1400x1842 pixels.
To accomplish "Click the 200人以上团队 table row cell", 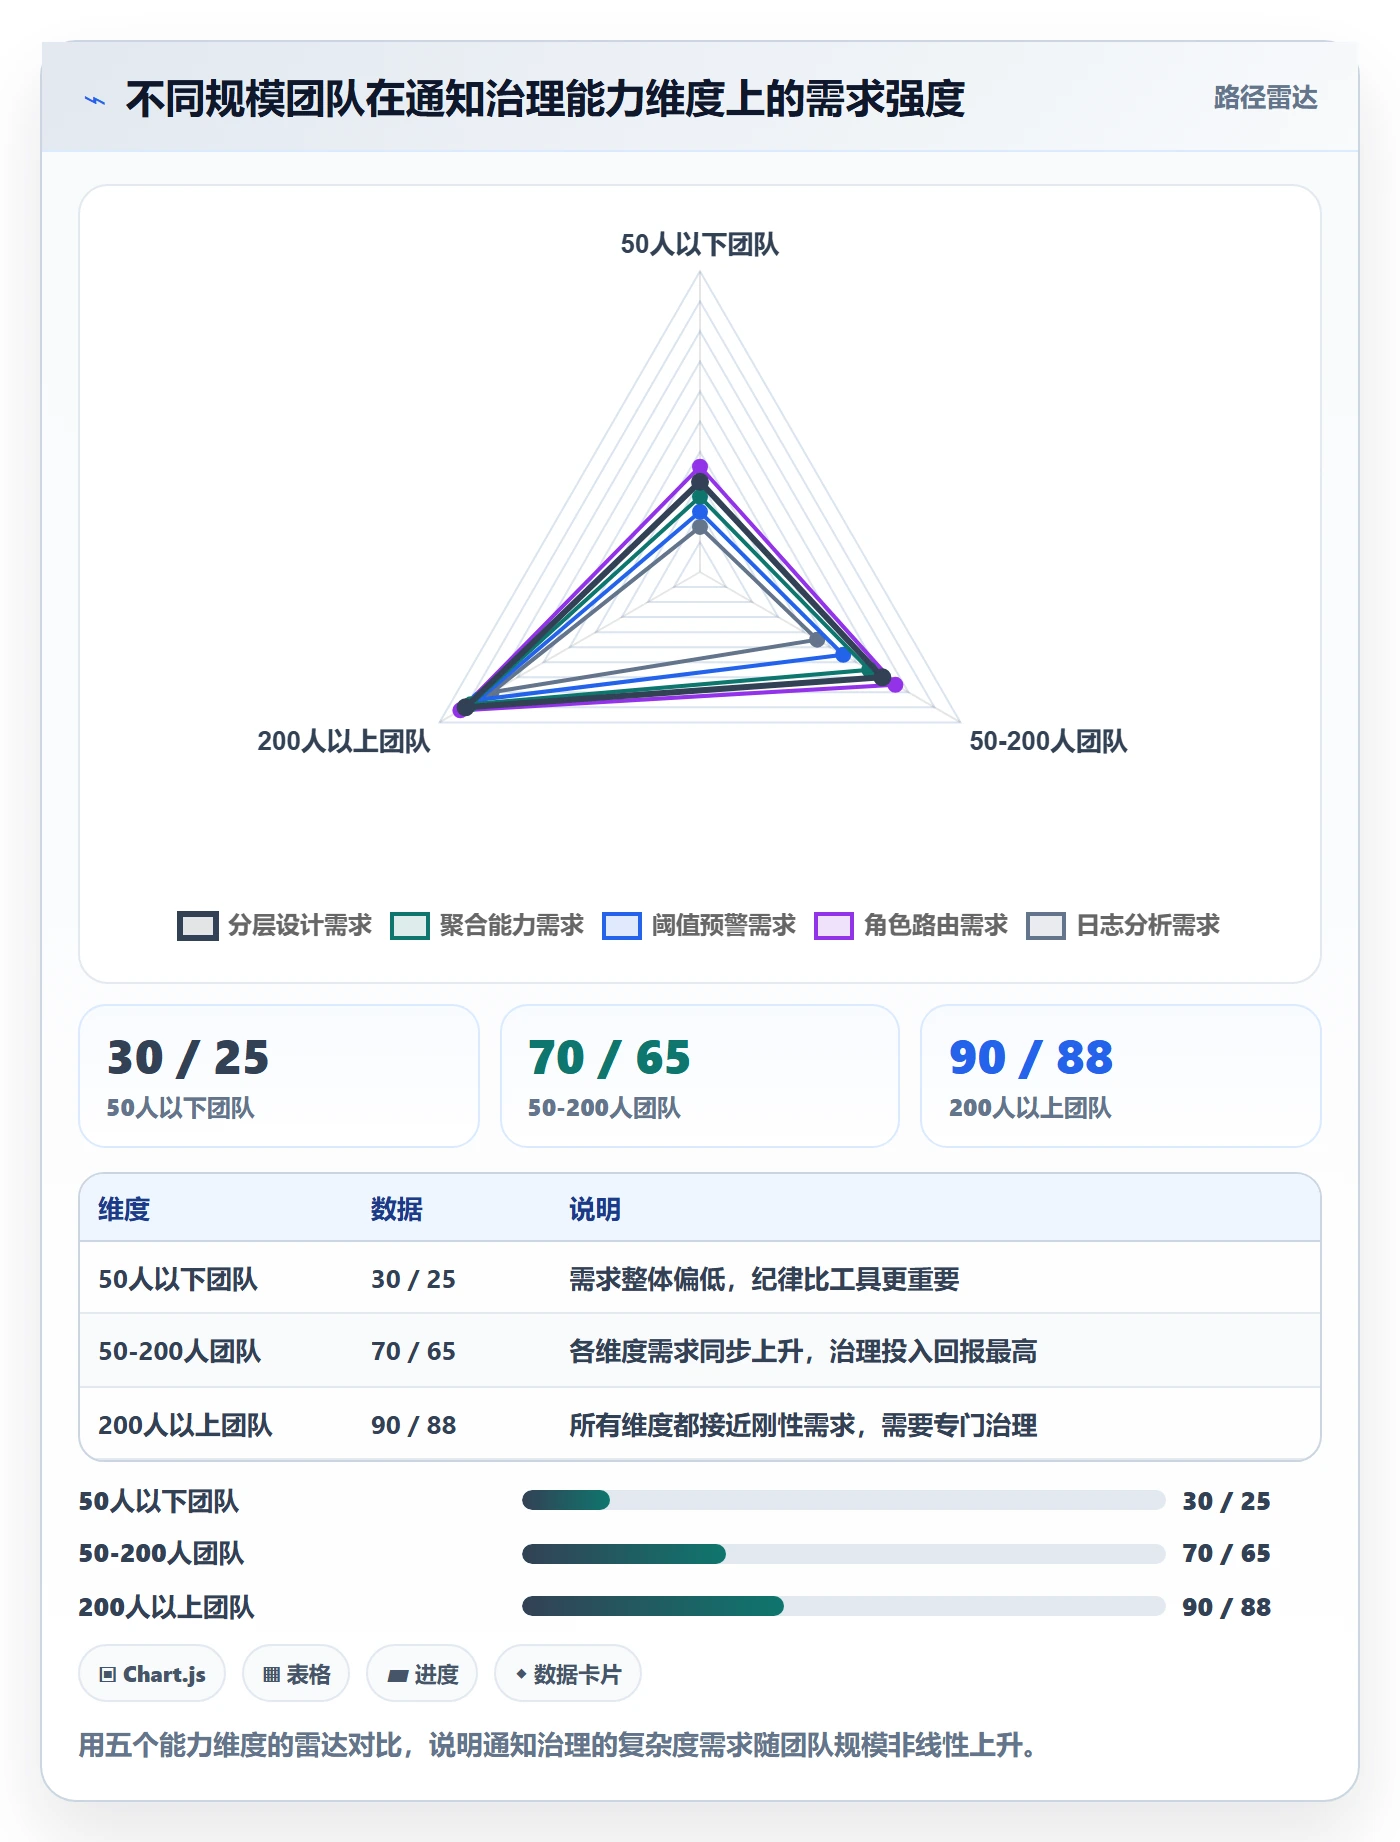I will point(185,1425).
